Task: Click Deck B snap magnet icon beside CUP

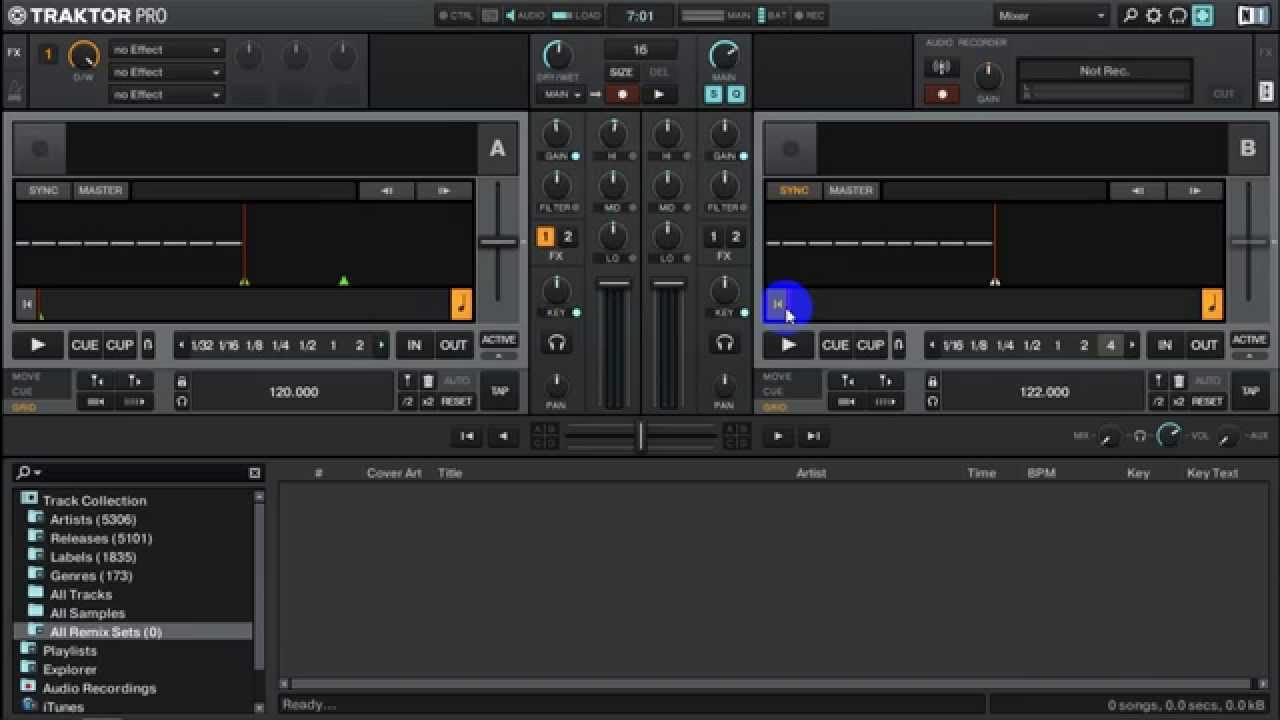Action: point(898,345)
